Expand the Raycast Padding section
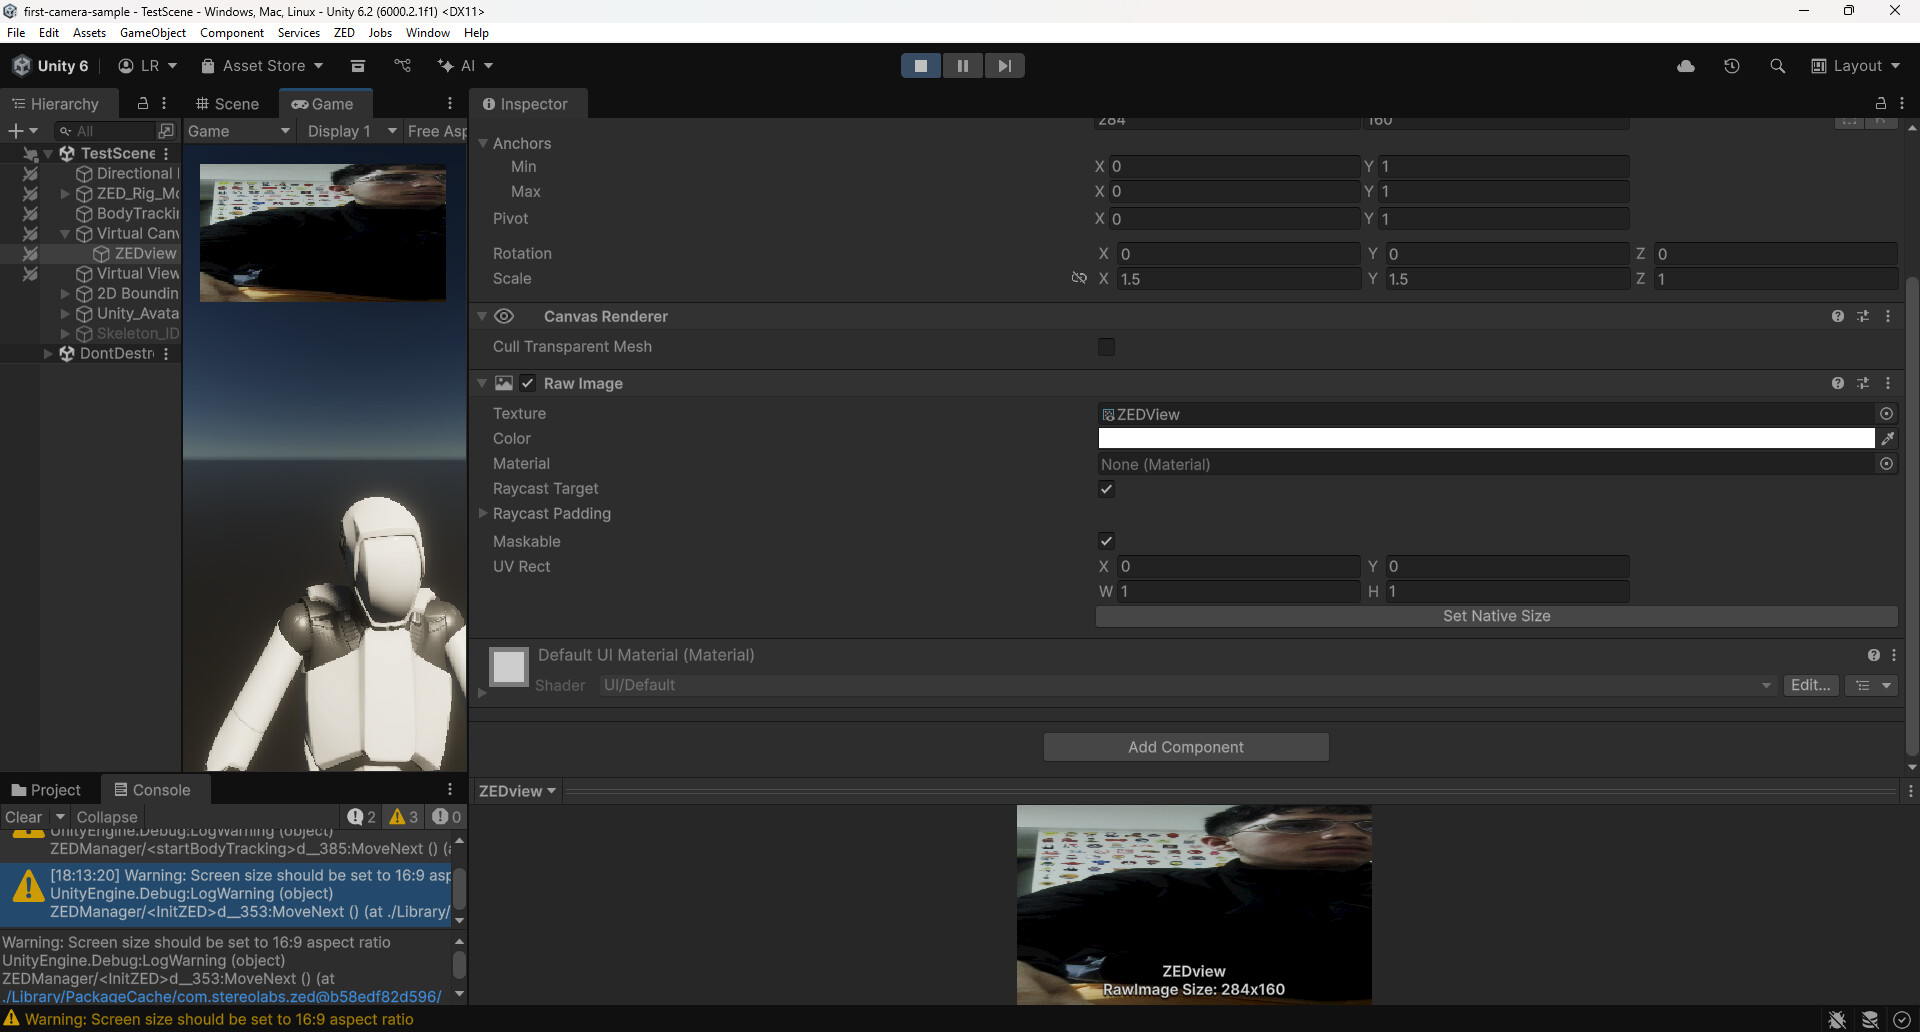1920x1032 pixels. coord(483,514)
